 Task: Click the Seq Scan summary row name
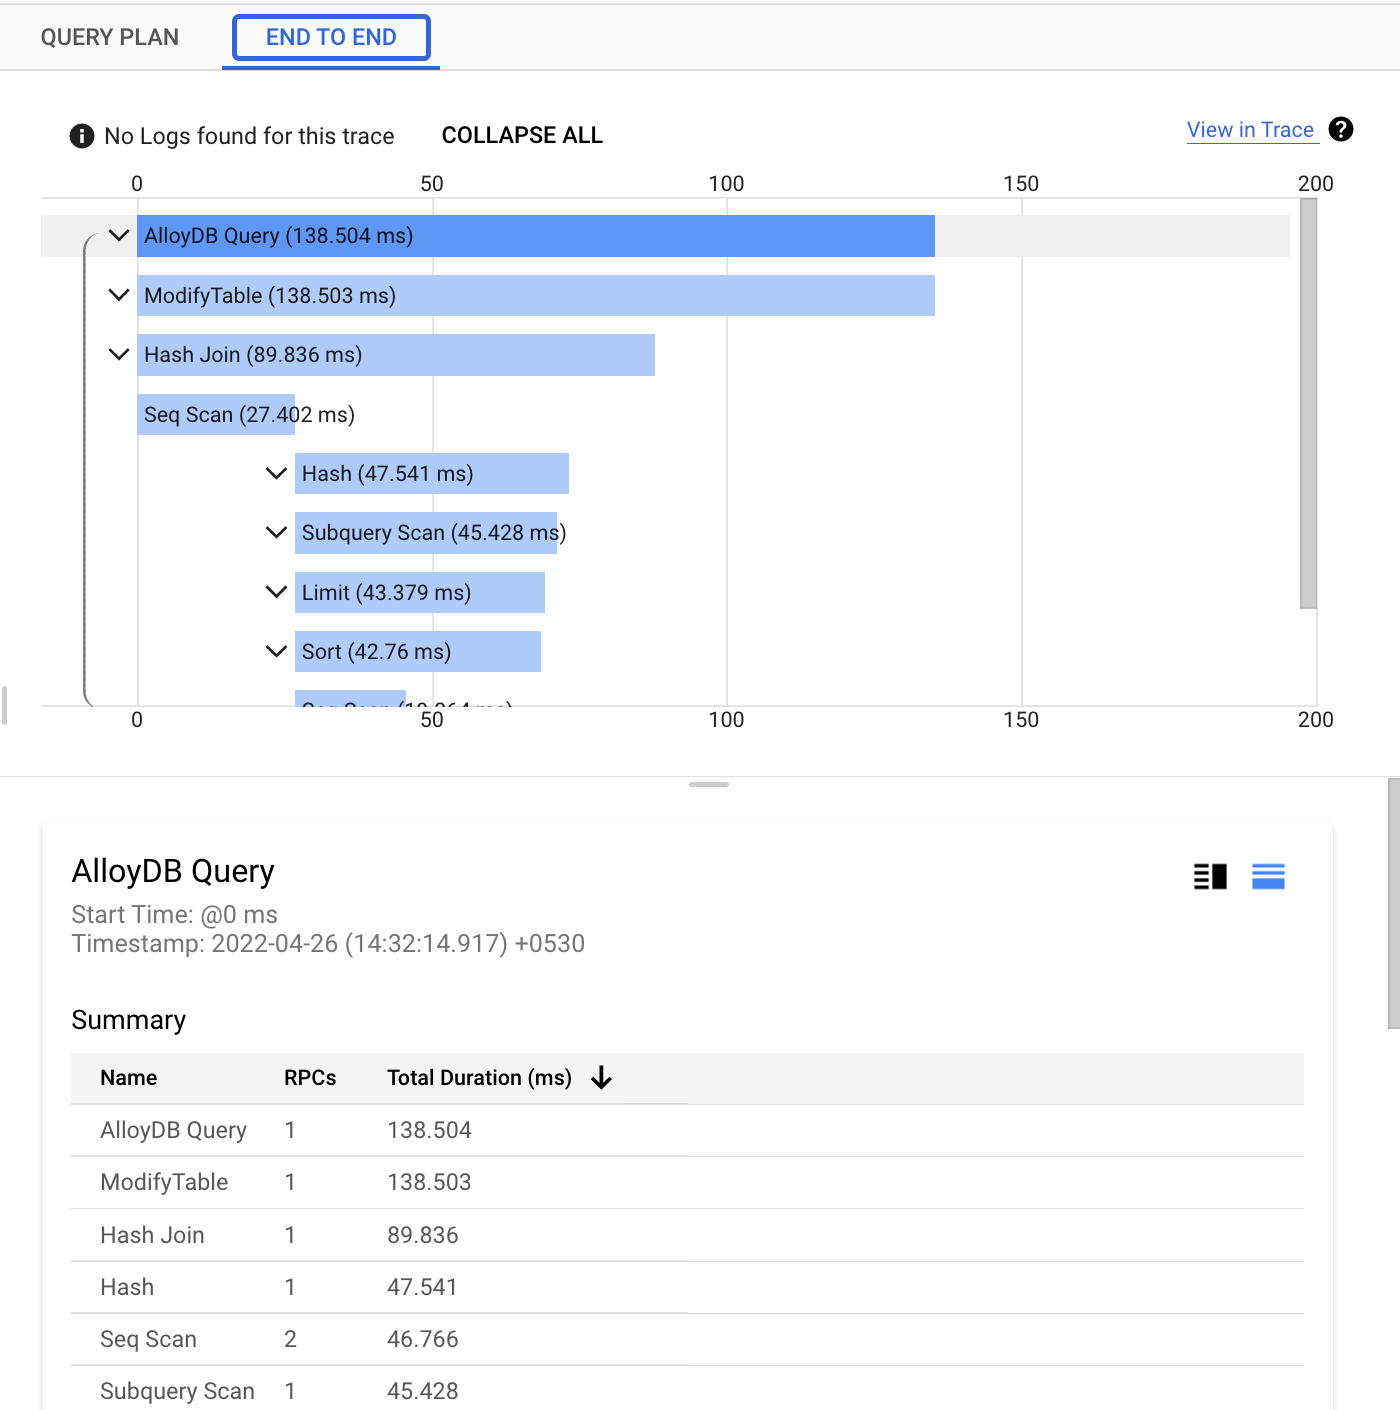point(148,1339)
